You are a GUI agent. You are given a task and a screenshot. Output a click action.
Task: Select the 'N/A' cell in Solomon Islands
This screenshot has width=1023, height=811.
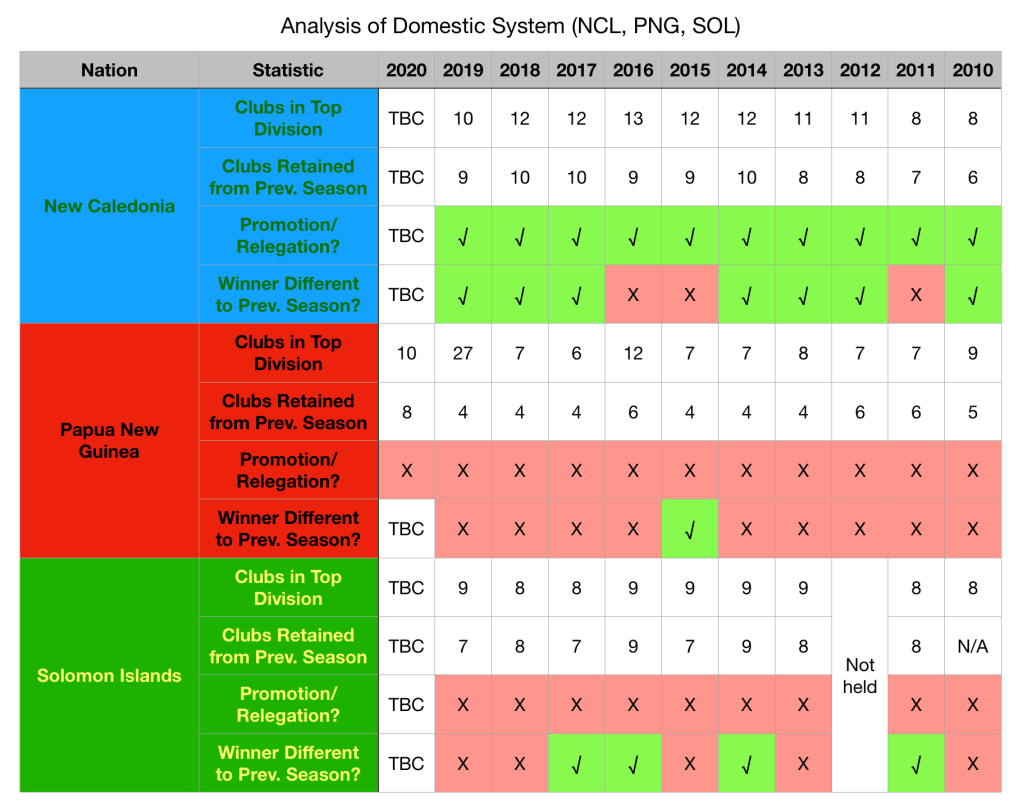(x=973, y=646)
